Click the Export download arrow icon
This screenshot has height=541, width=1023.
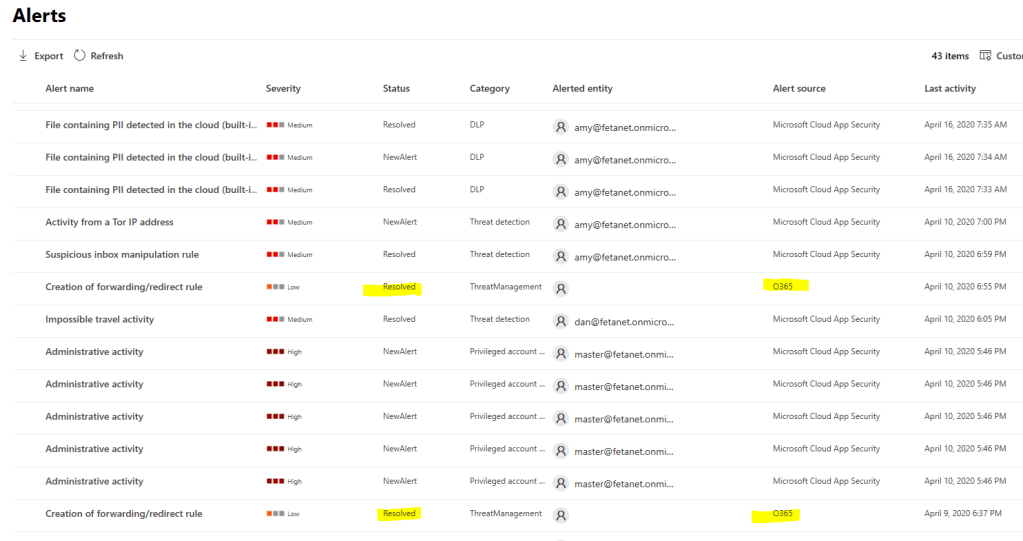pos(23,56)
